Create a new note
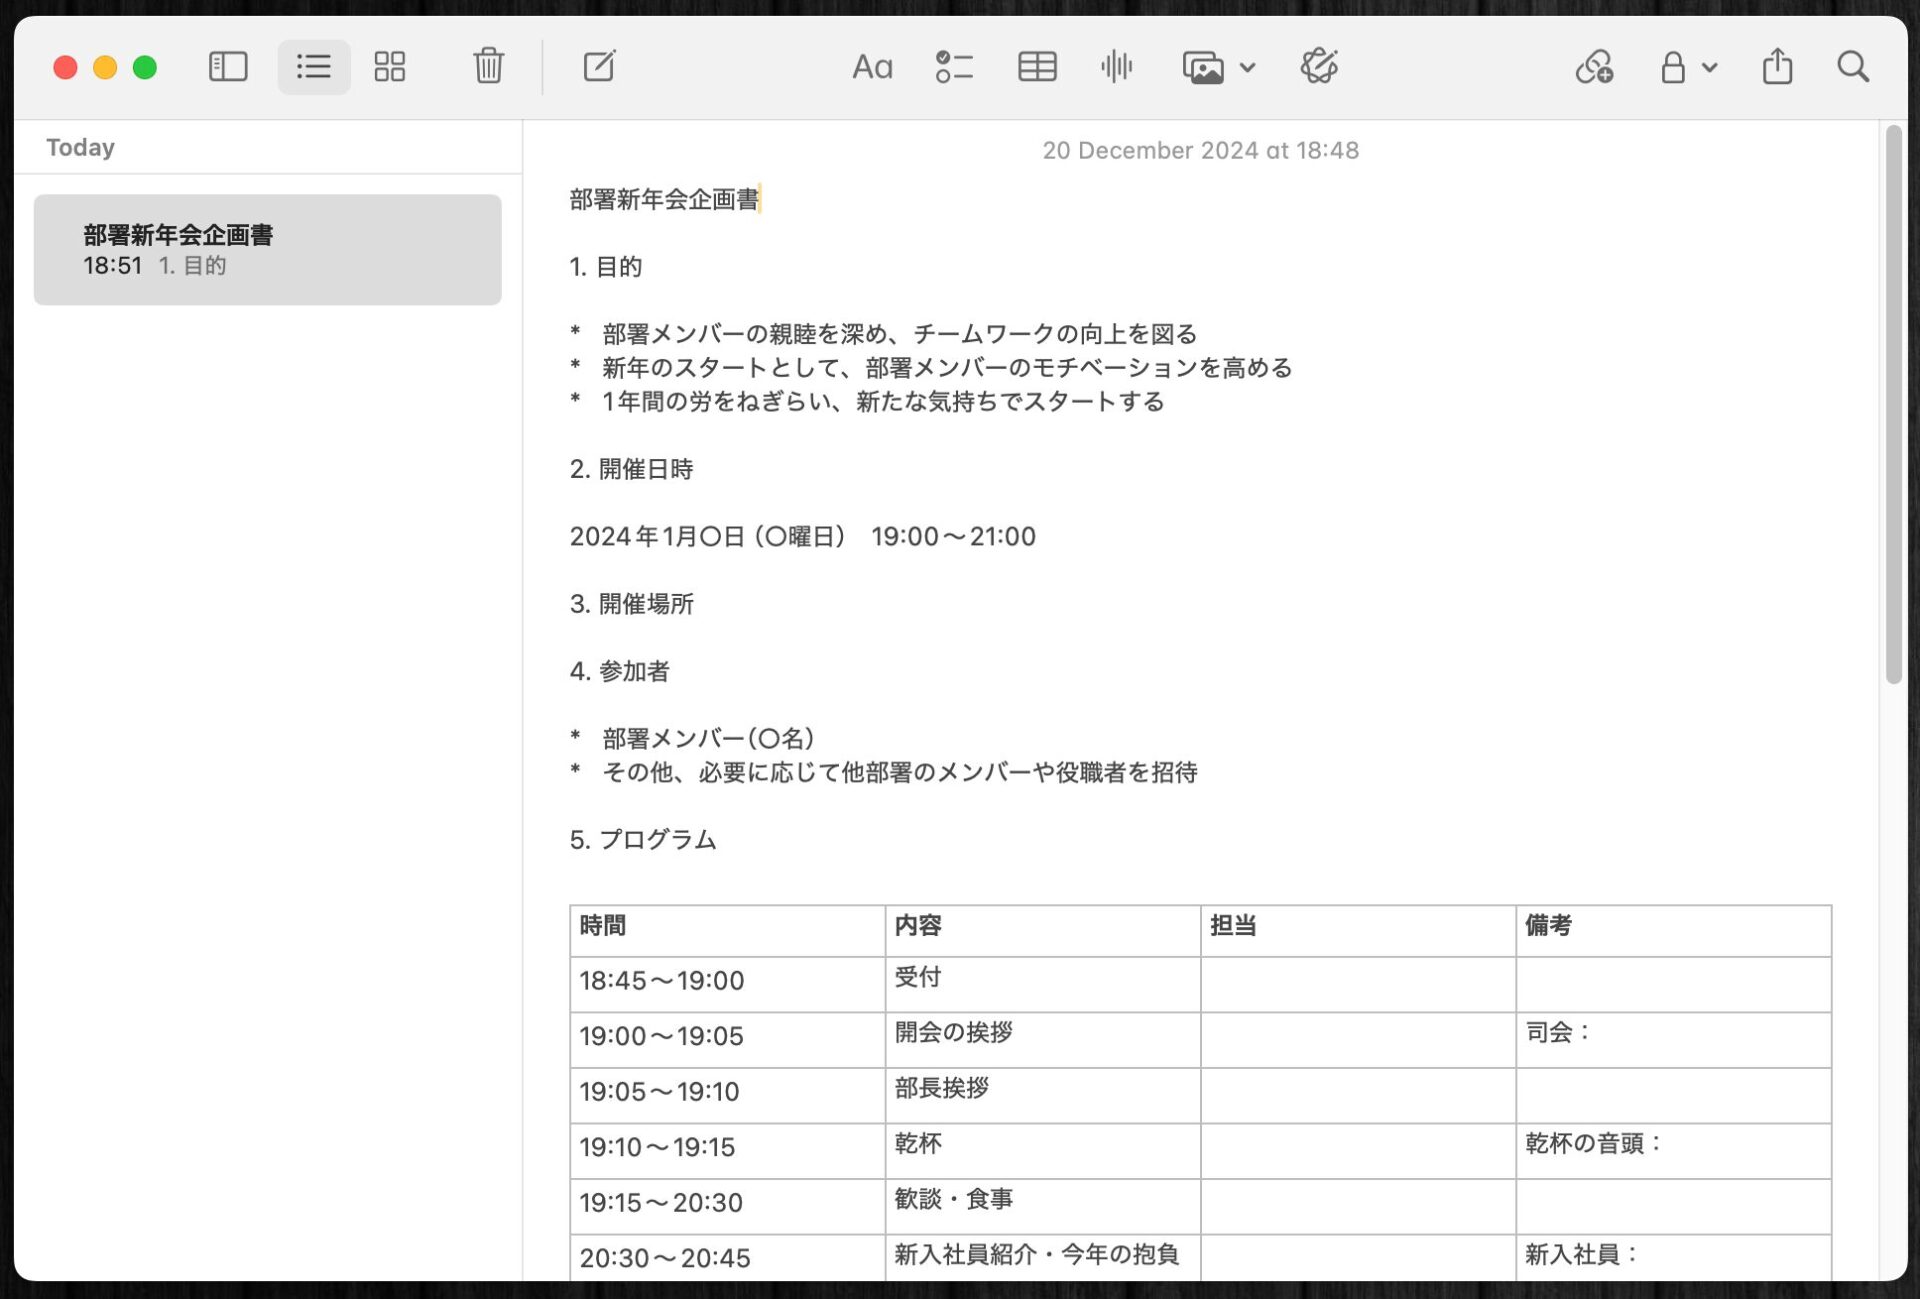The height and width of the screenshot is (1299, 1920). [599, 67]
